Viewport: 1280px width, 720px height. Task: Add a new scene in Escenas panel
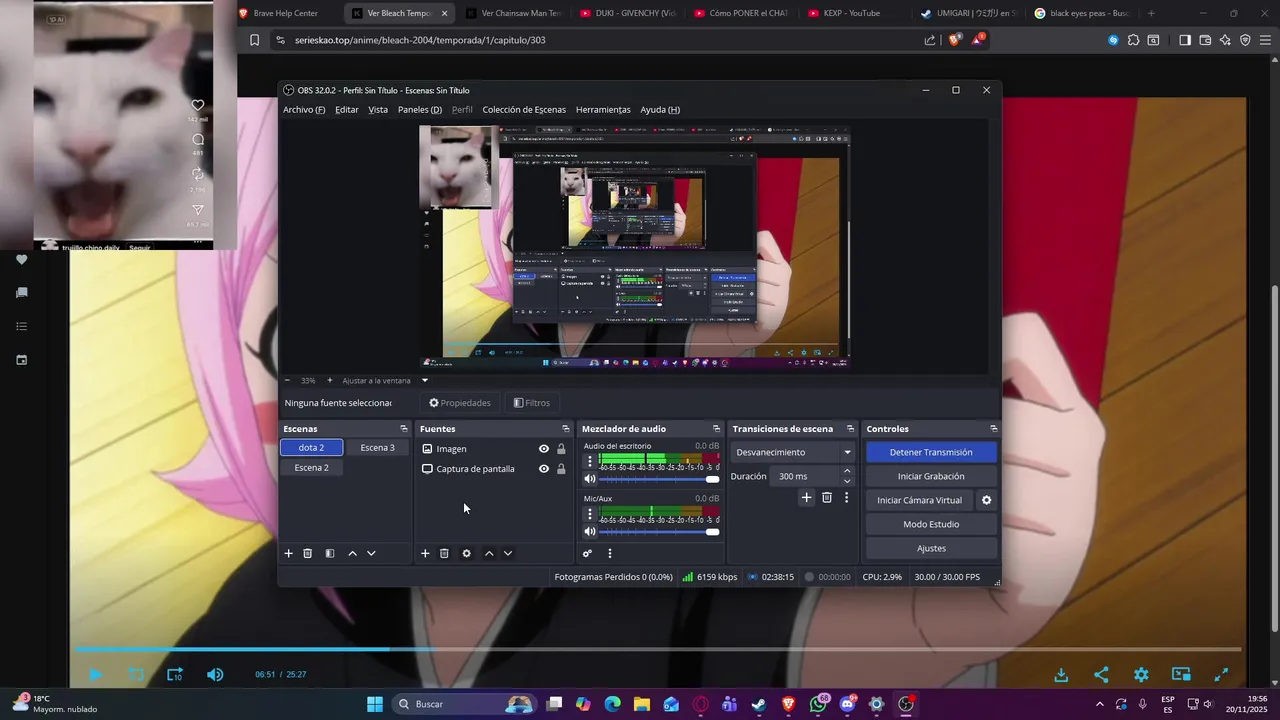click(x=289, y=553)
